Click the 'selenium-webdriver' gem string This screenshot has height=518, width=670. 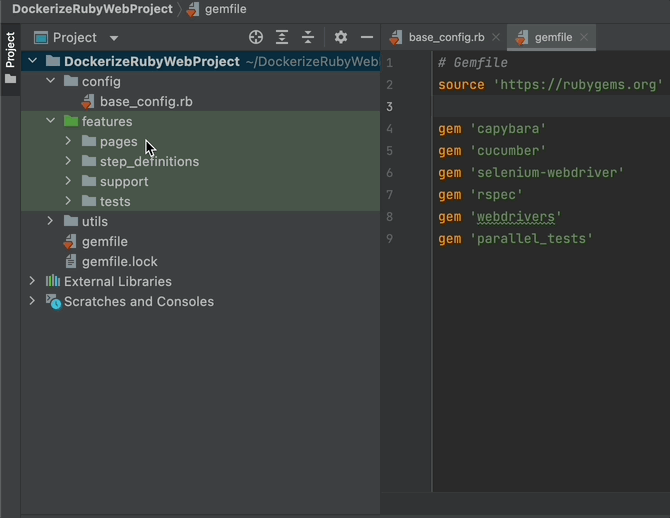coord(547,173)
